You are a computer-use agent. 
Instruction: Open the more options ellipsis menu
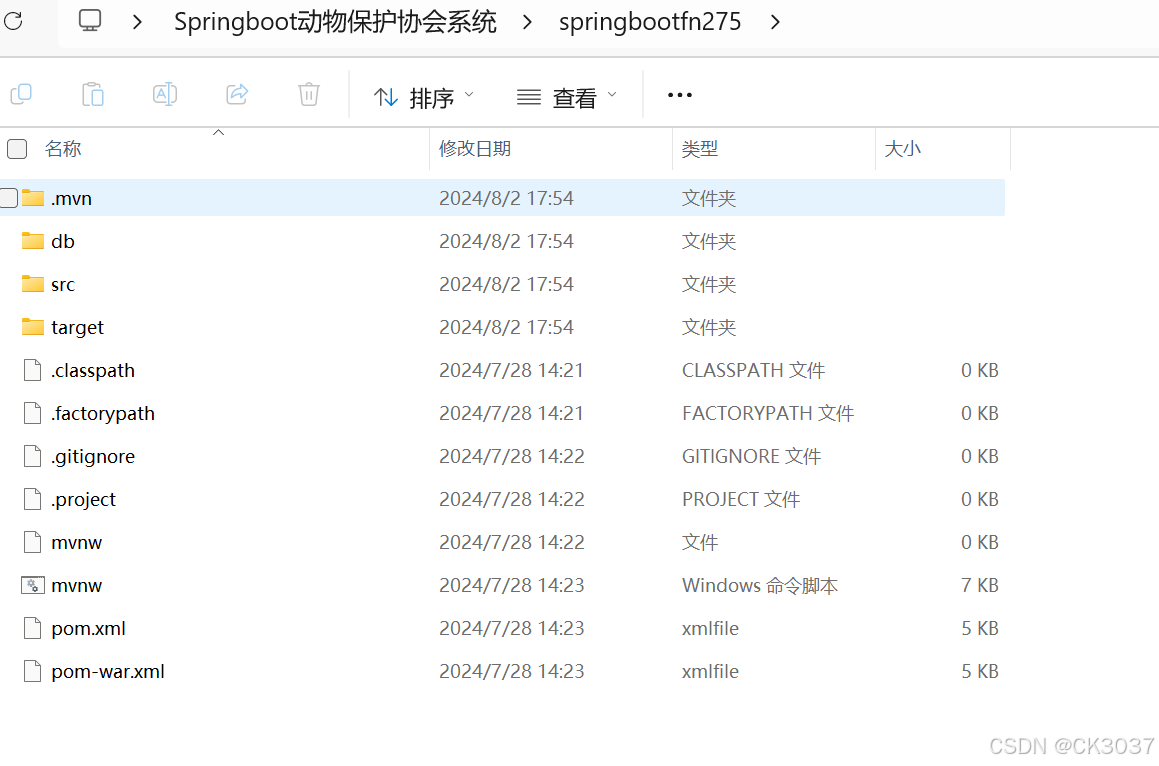pyautogui.click(x=679, y=95)
